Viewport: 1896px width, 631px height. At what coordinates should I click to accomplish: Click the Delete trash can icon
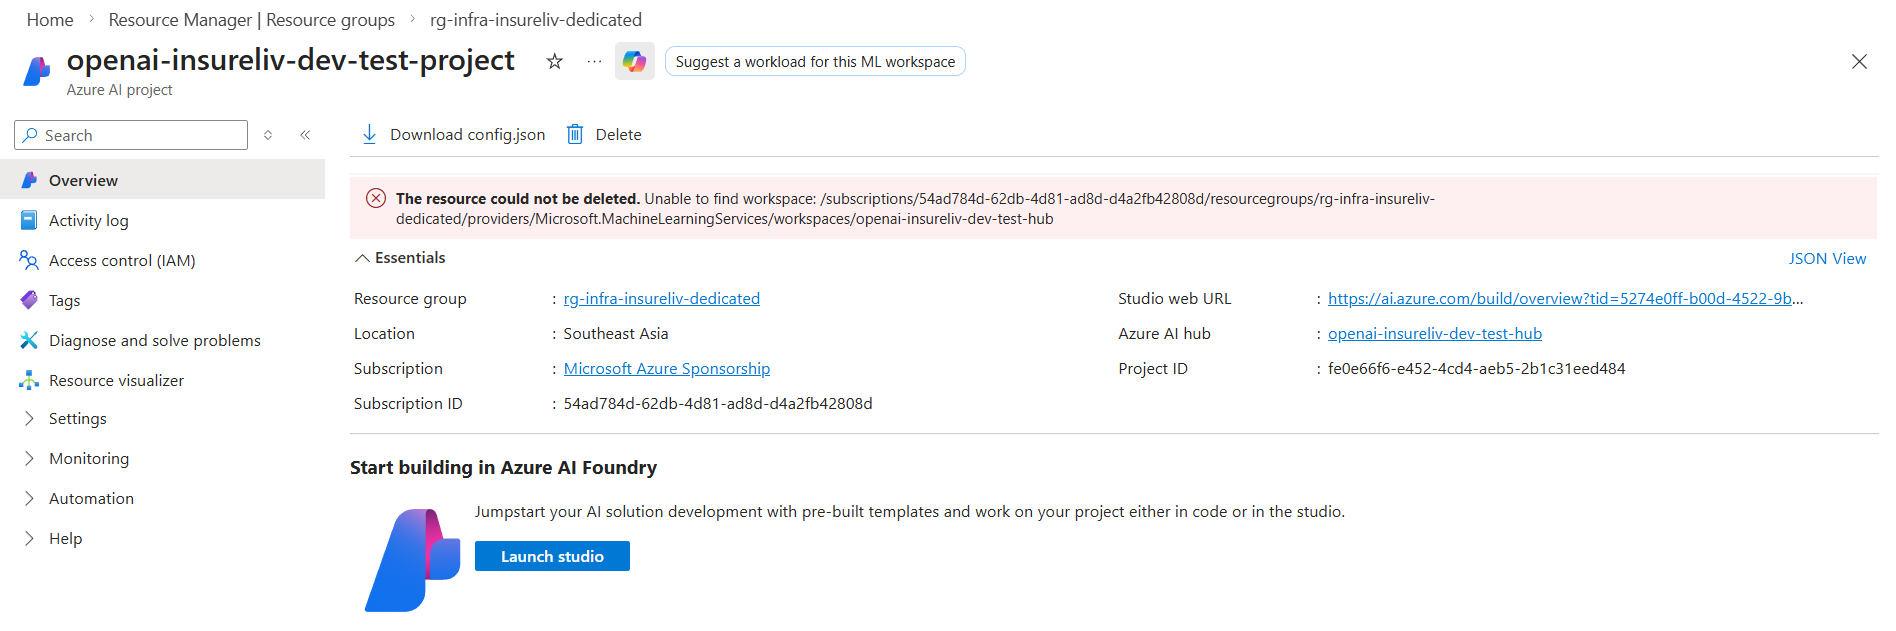tap(575, 134)
